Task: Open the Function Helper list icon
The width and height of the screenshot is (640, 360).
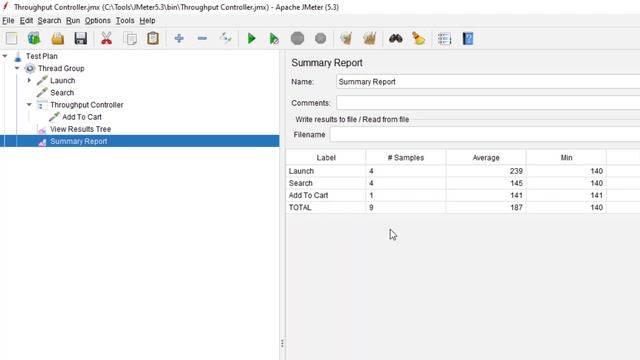Action: click(444, 38)
